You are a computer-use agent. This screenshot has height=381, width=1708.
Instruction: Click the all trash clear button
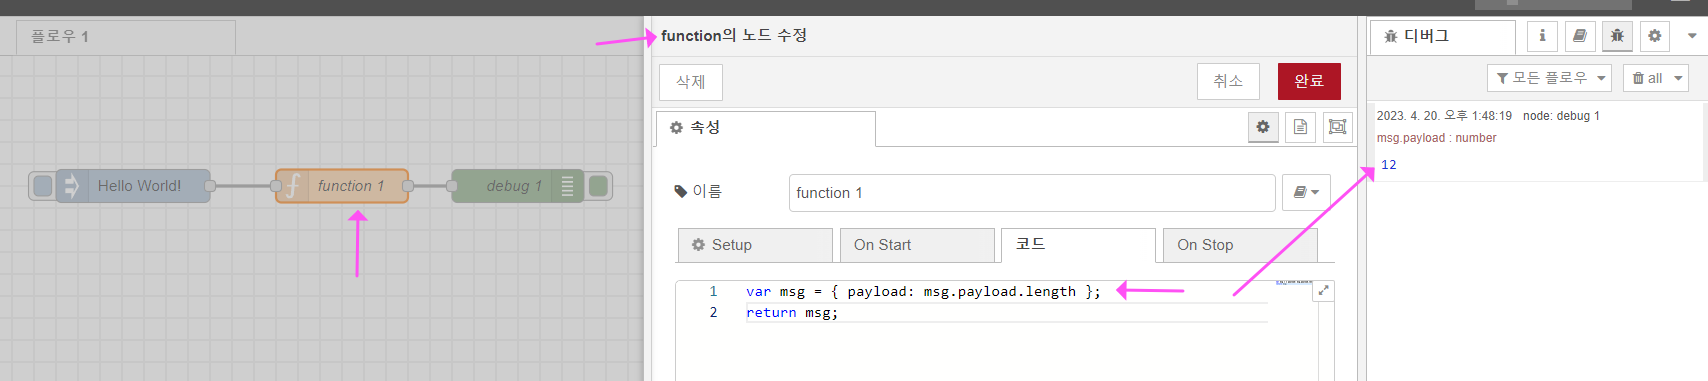1647,78
